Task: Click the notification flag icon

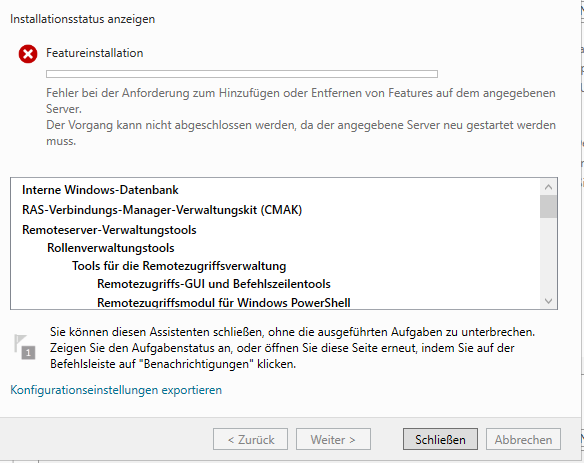Action: (25, 347)
